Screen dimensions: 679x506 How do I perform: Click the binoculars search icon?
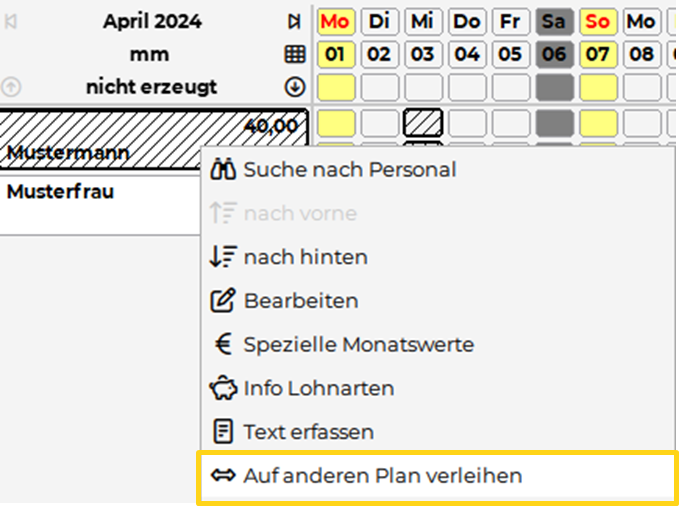223,170
